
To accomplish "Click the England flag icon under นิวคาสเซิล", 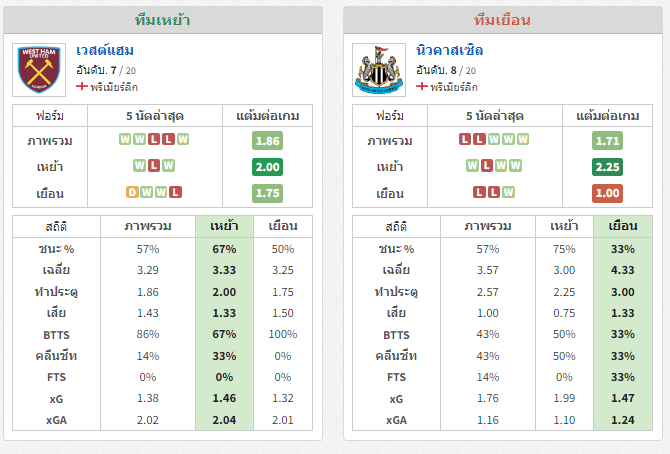I will [x=422, y=86].
